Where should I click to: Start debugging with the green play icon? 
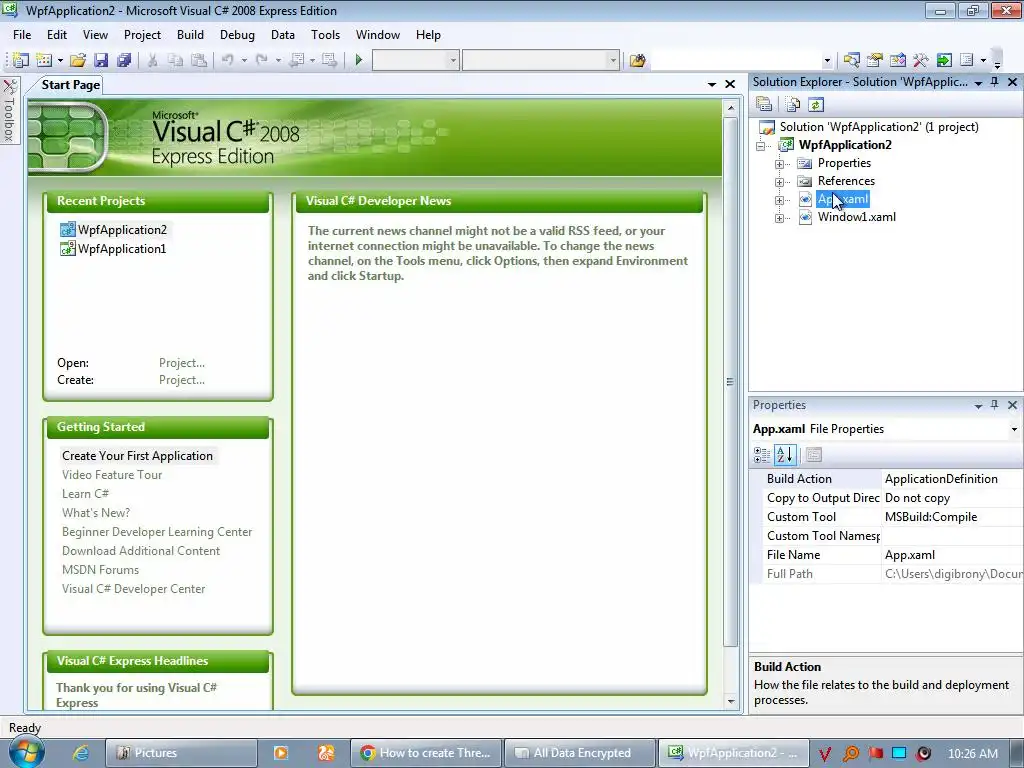359,60
